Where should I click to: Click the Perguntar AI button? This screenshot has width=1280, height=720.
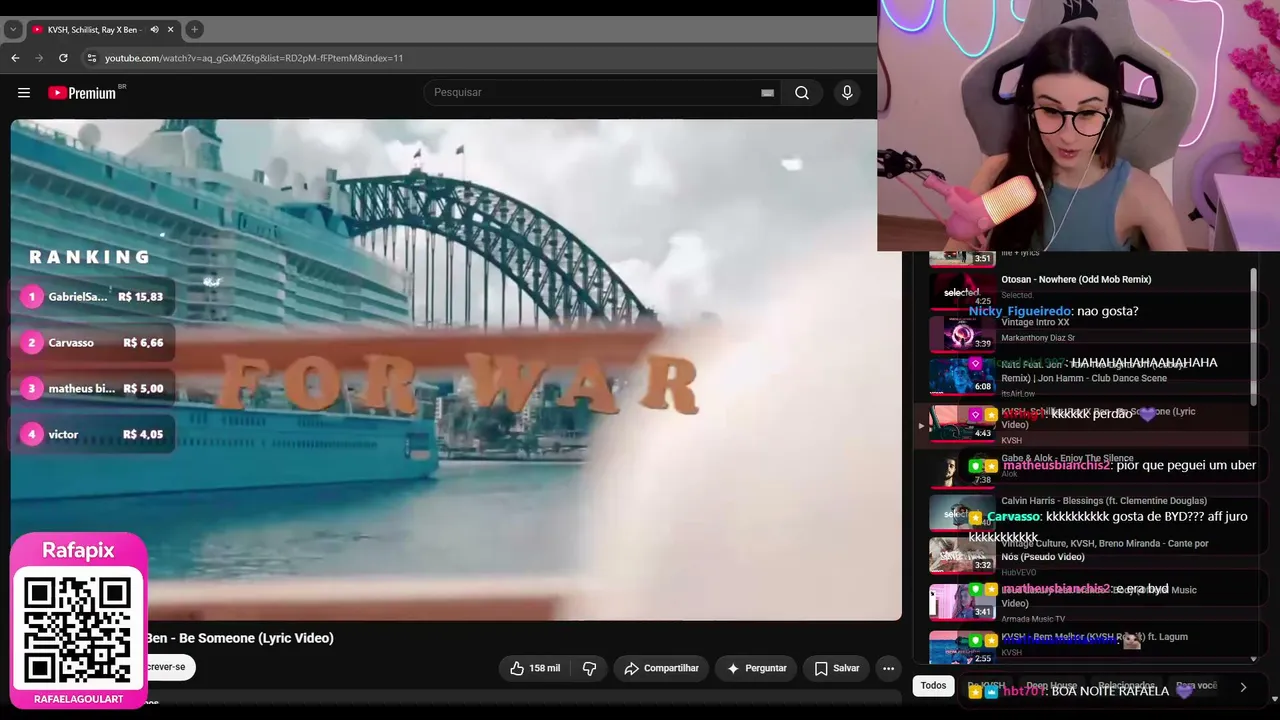coord(756,668)
